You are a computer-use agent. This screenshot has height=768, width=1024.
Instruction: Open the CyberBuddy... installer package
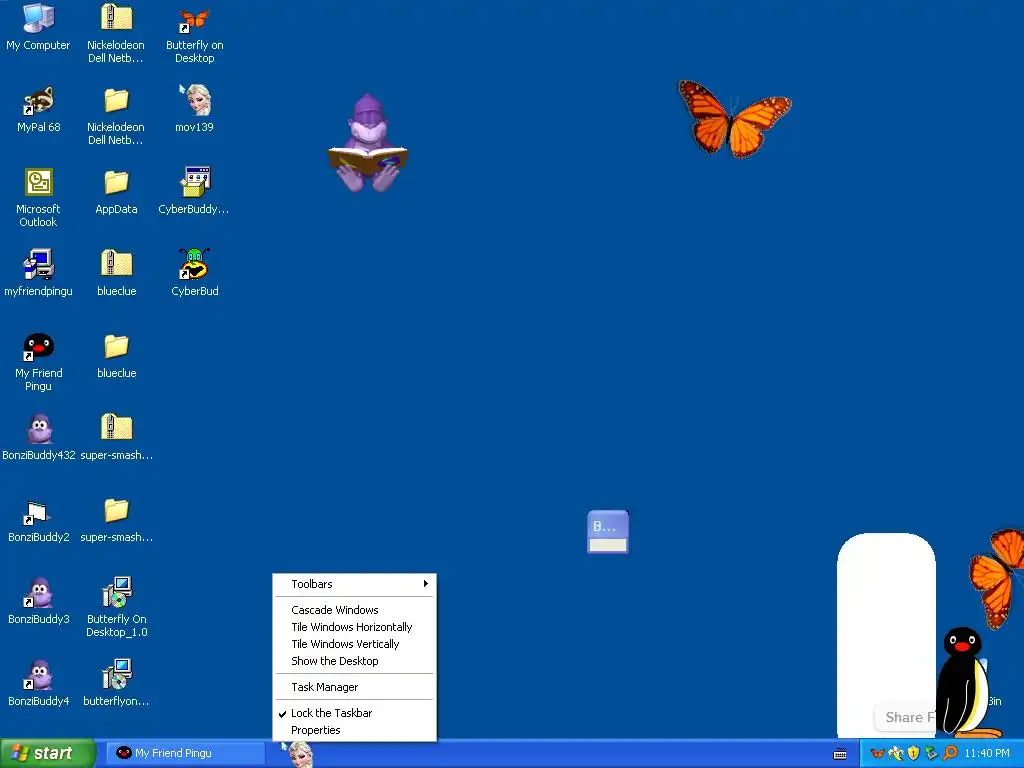point(194,191)
